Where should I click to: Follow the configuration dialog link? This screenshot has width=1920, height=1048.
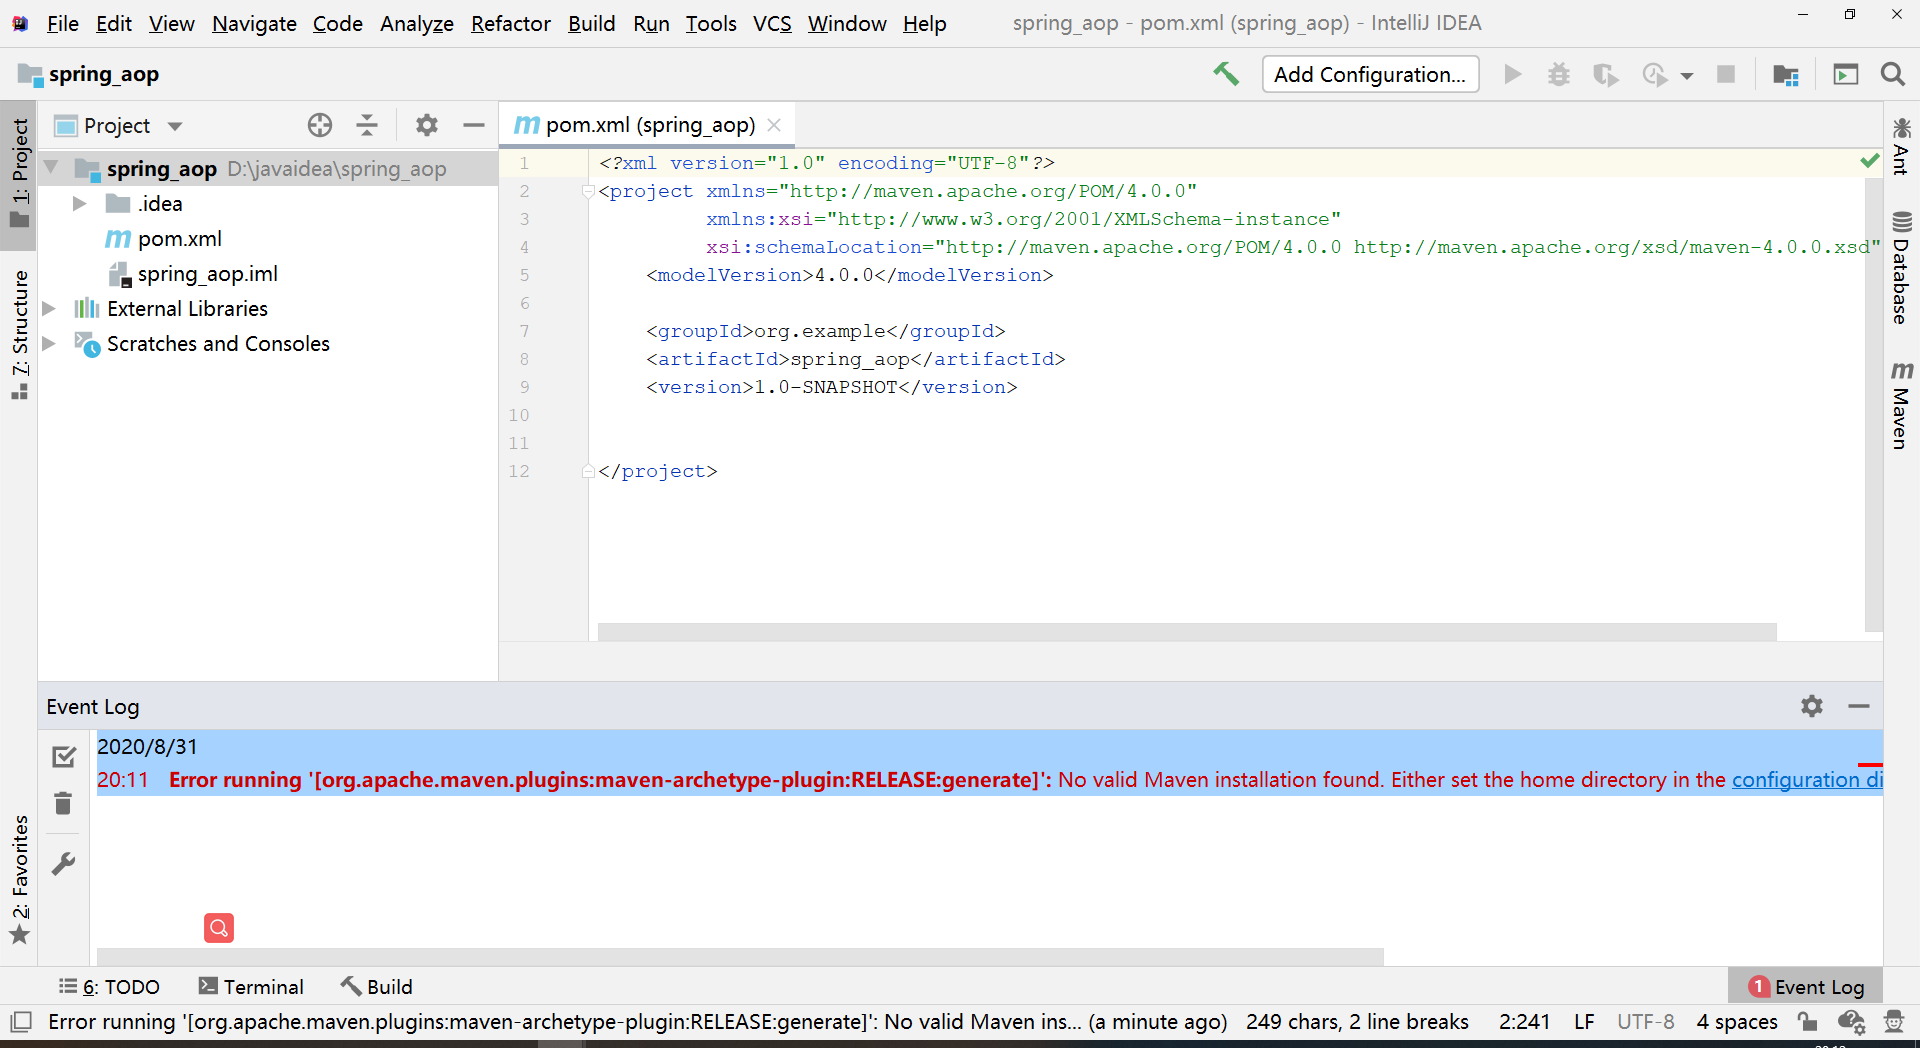1807,780
